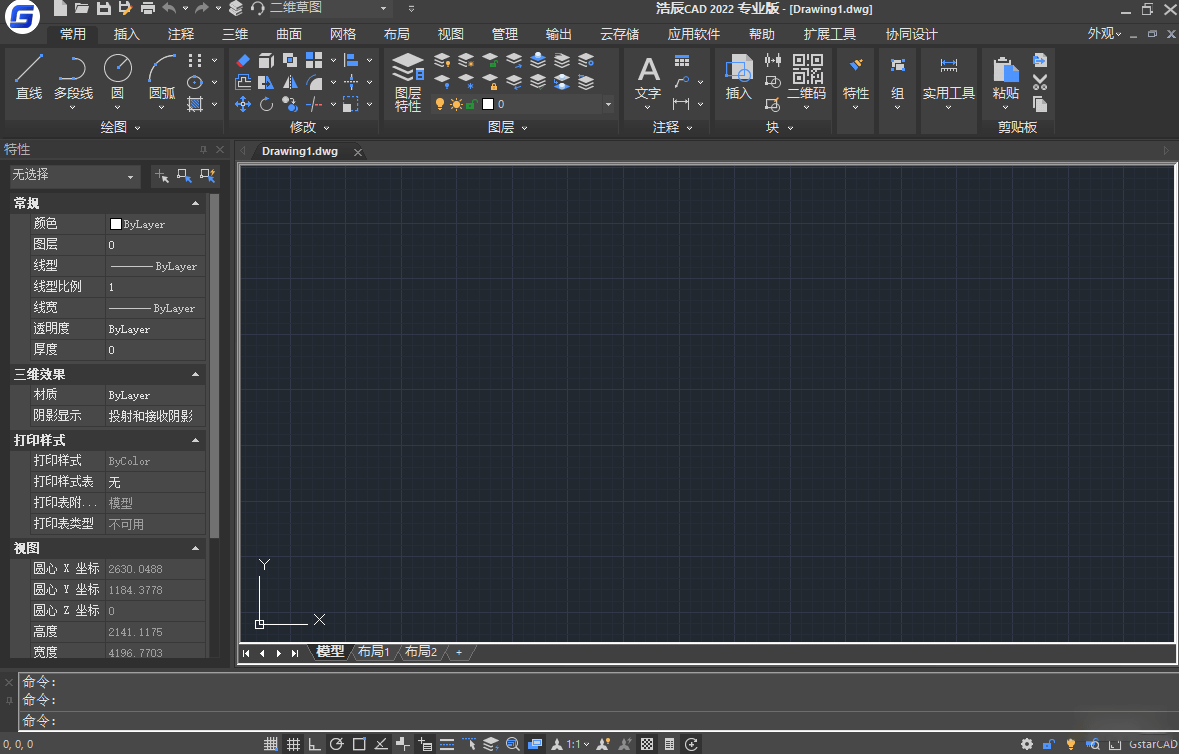The image size is (1179, 754).
Task: Toggle polar tracking in the status bar
Action: (x=337, y=744)
